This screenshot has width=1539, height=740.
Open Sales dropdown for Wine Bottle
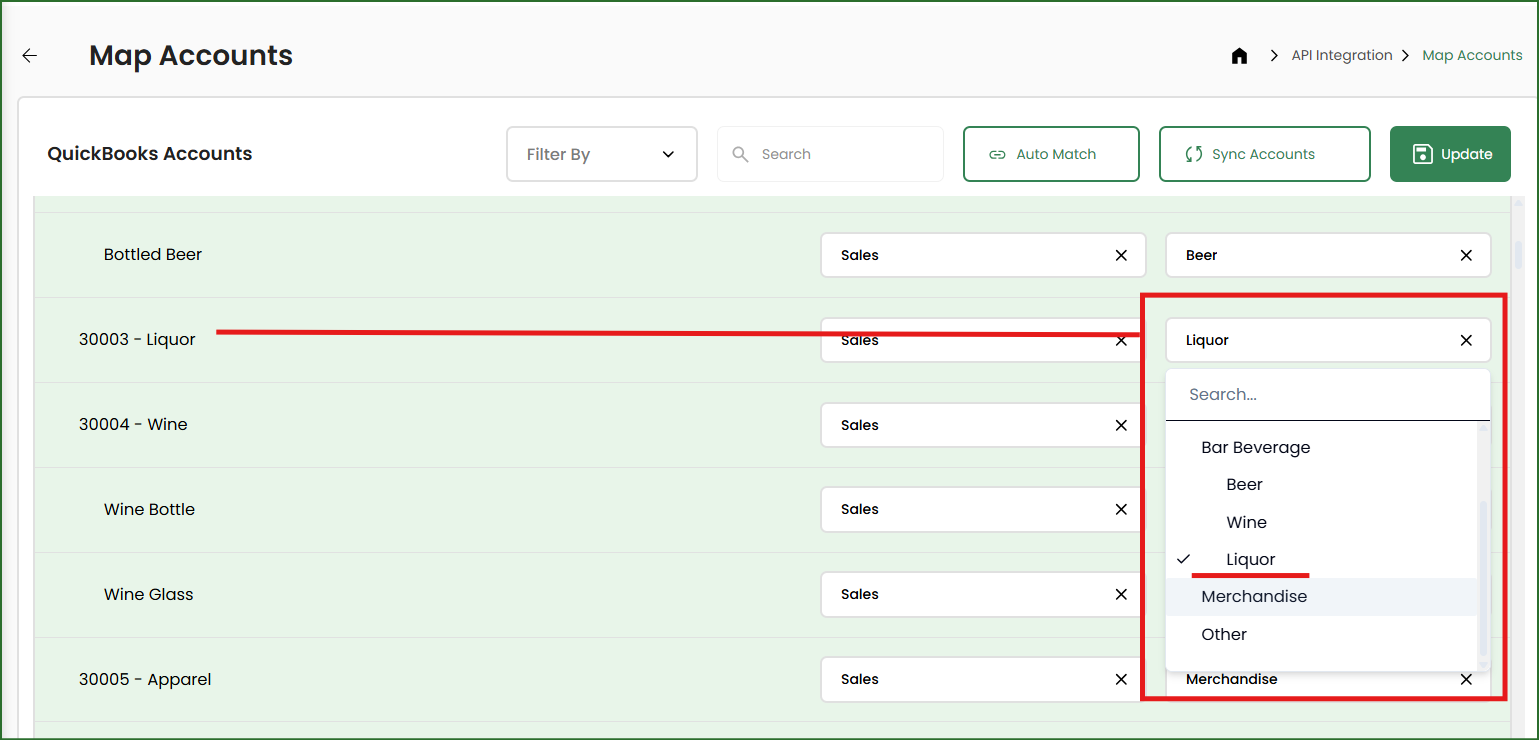pyautogui.click(x=983, y=510)
